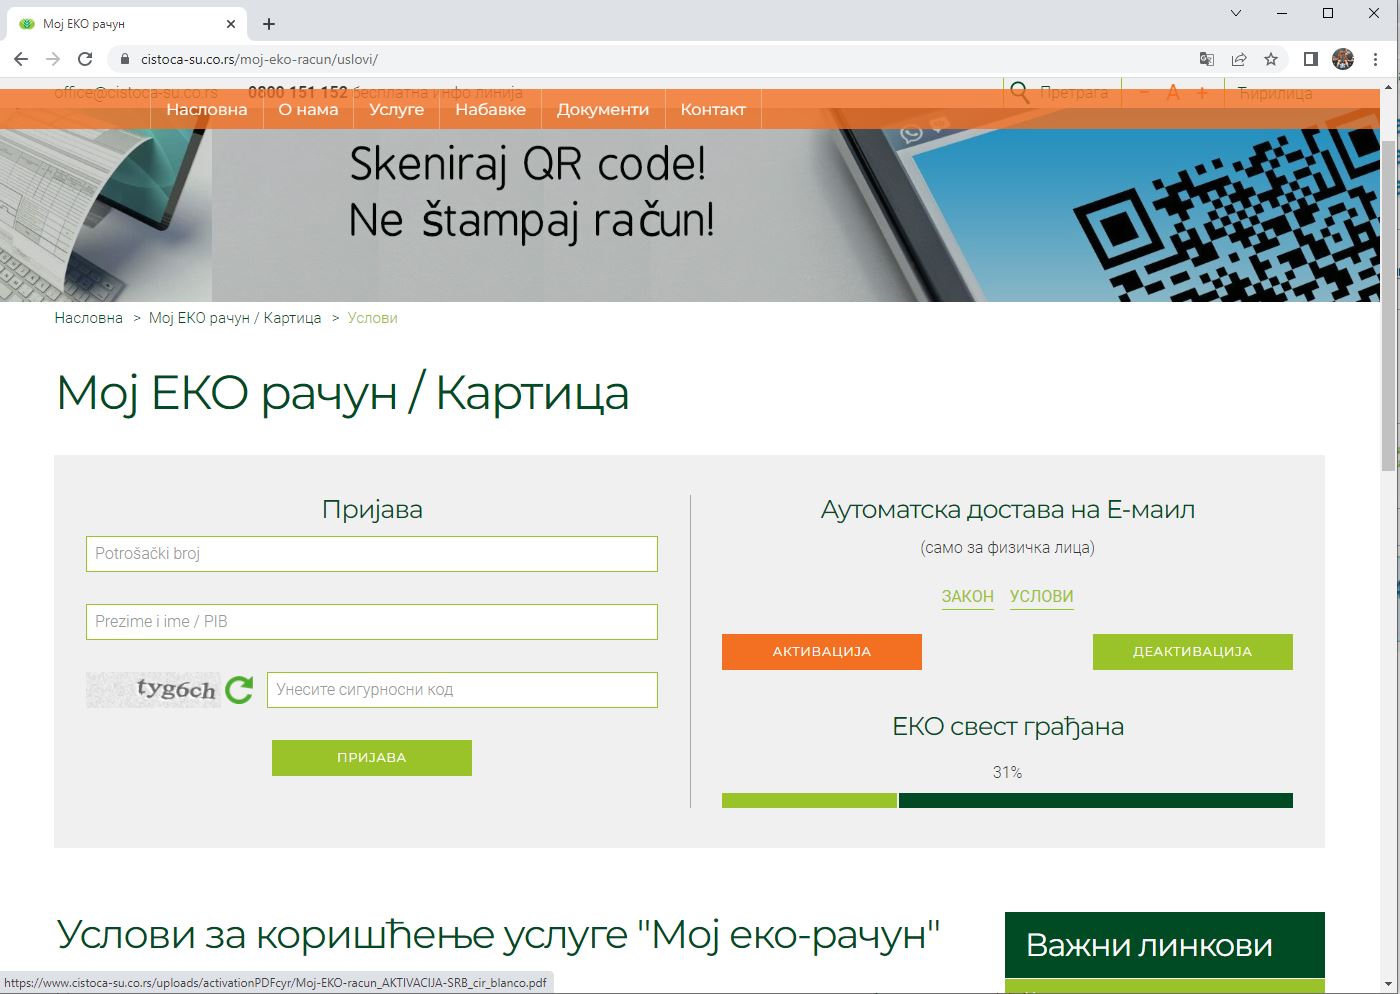Click the browser reload page icon
Image resolution: width=1400 pixels, height=994 pixels.
85,59
